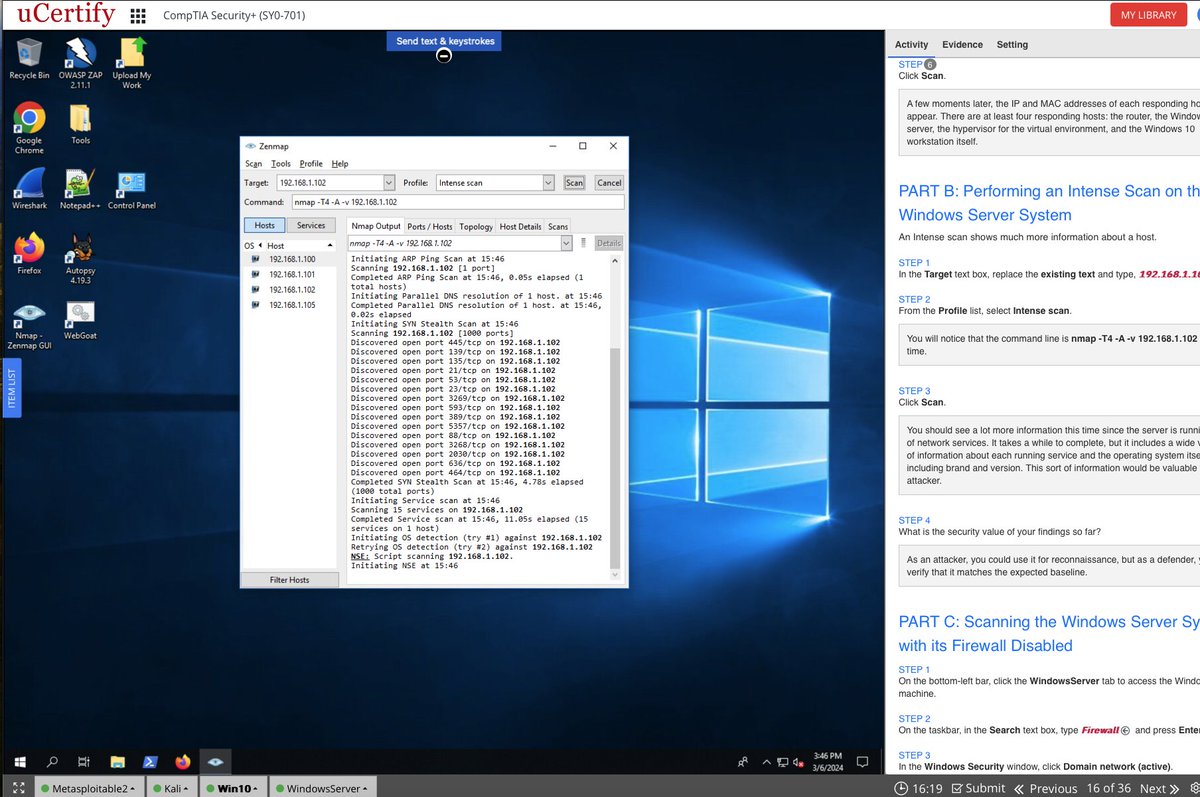The image size is (1200, 797).
Task: Switch to the Ports / Hosts tab
Action: 430,227
